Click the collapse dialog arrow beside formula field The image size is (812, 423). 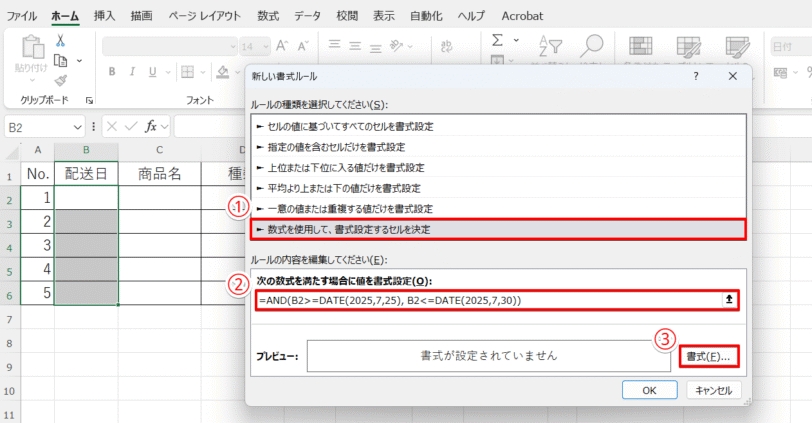[729, 300]
